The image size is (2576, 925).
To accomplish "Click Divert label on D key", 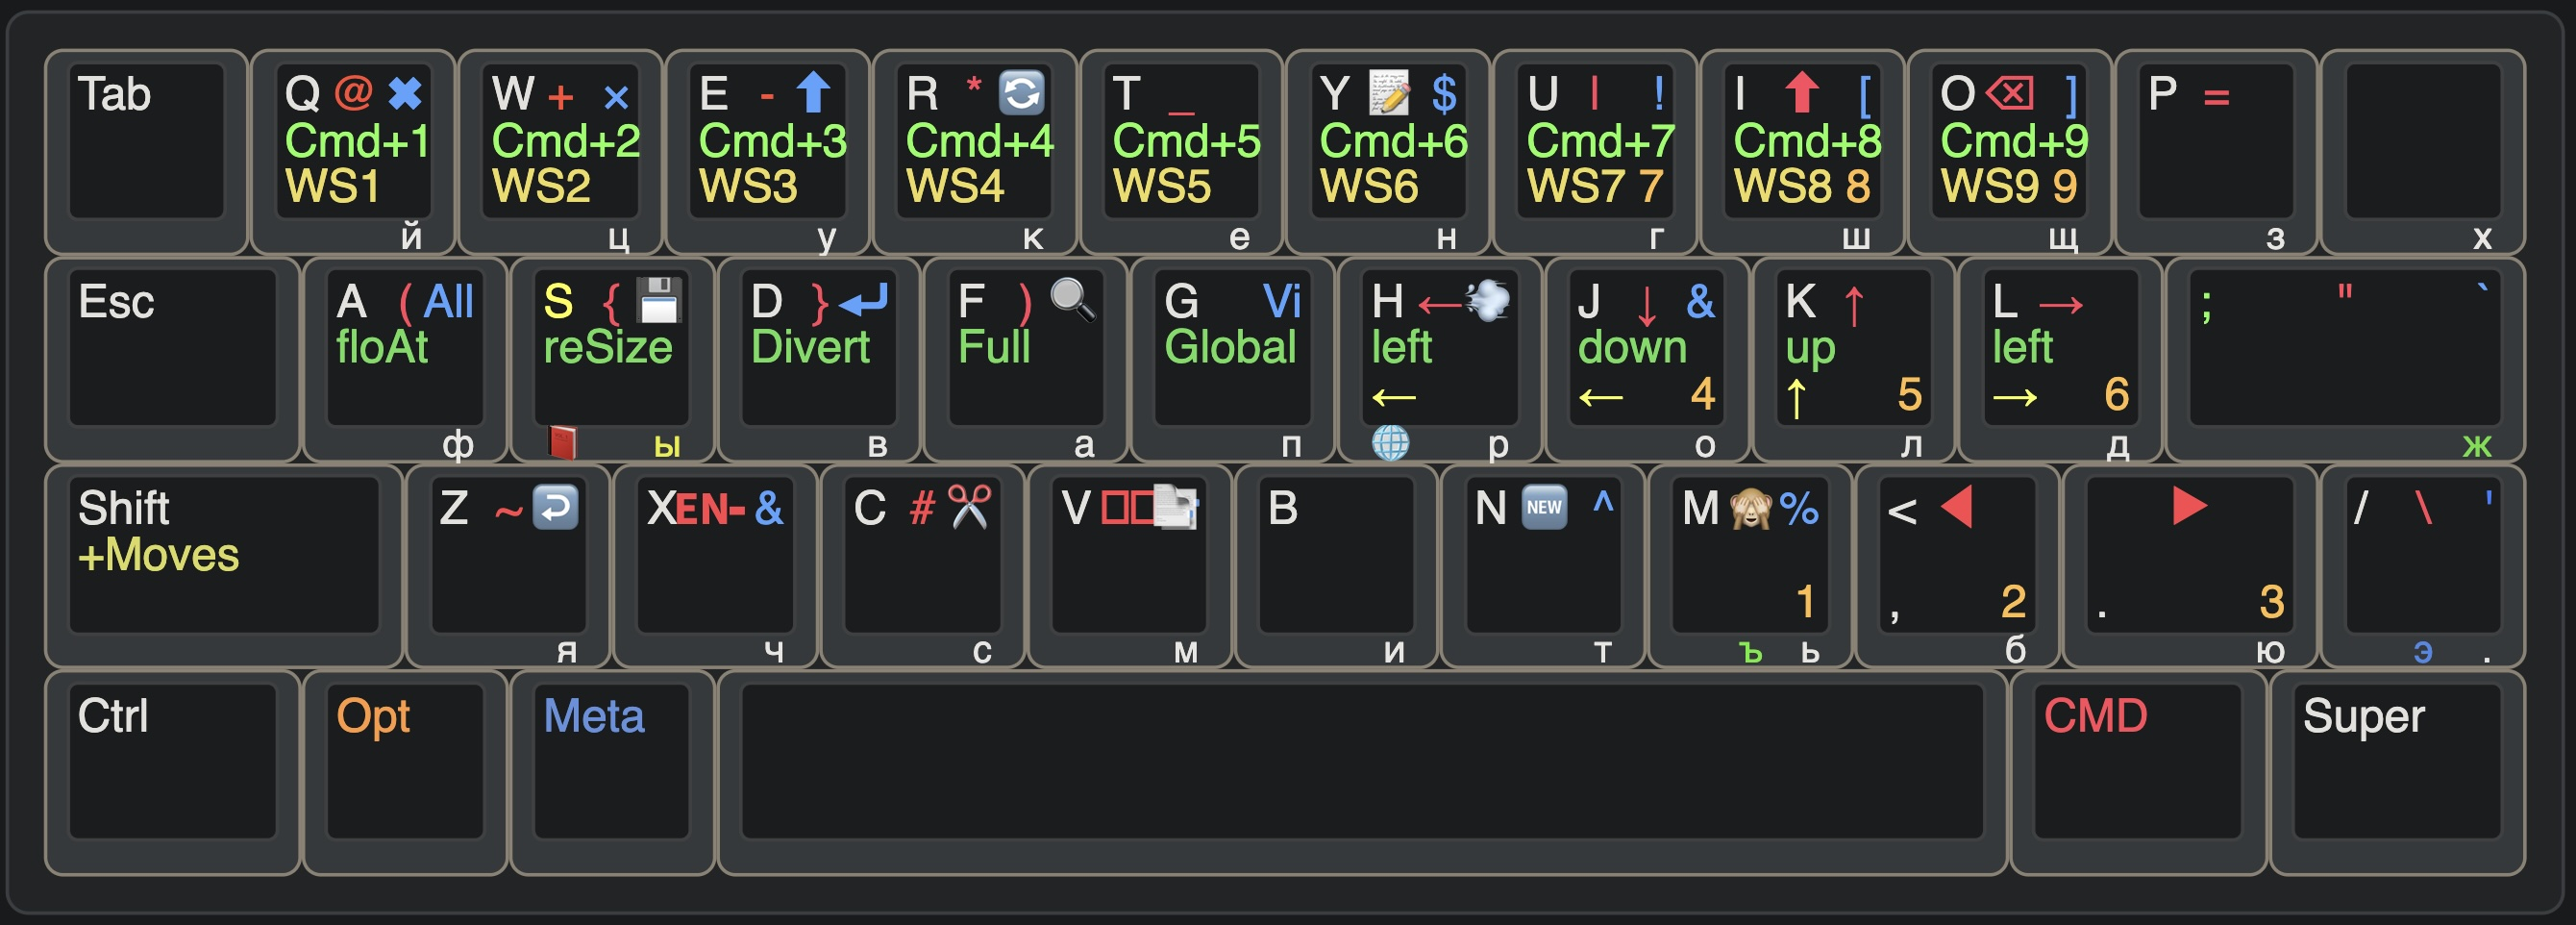I will coord(810,347).
